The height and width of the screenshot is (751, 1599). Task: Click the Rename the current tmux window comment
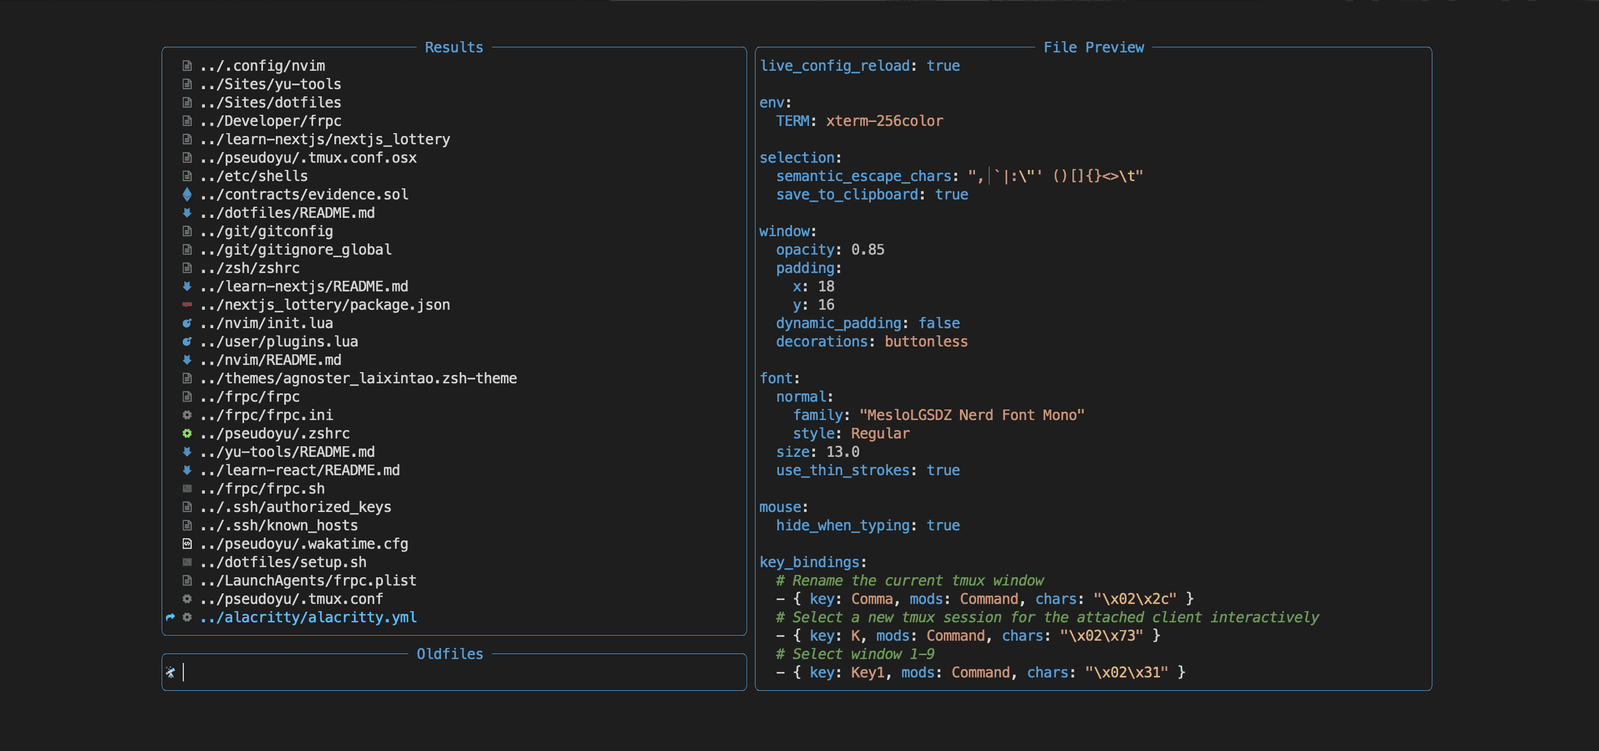[910, 581]
